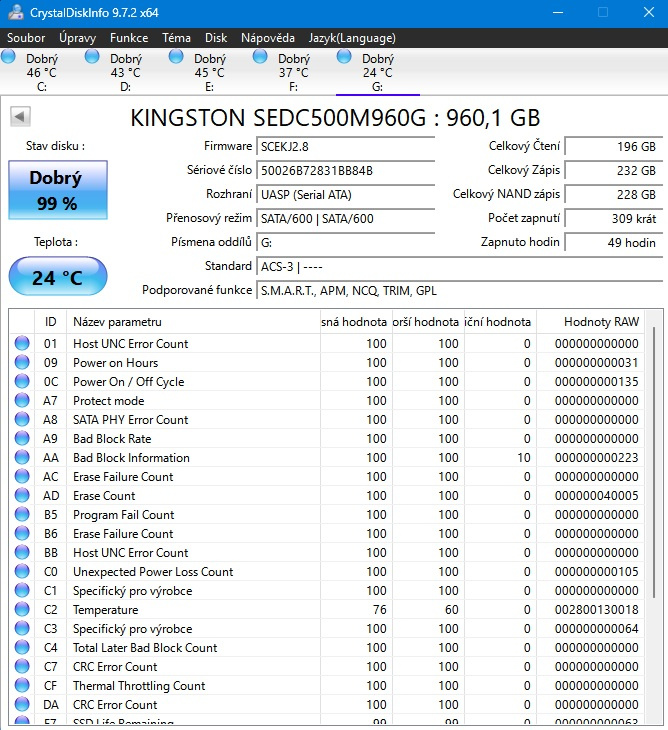Click status orb for Program Fail Count

click(22, 514)
